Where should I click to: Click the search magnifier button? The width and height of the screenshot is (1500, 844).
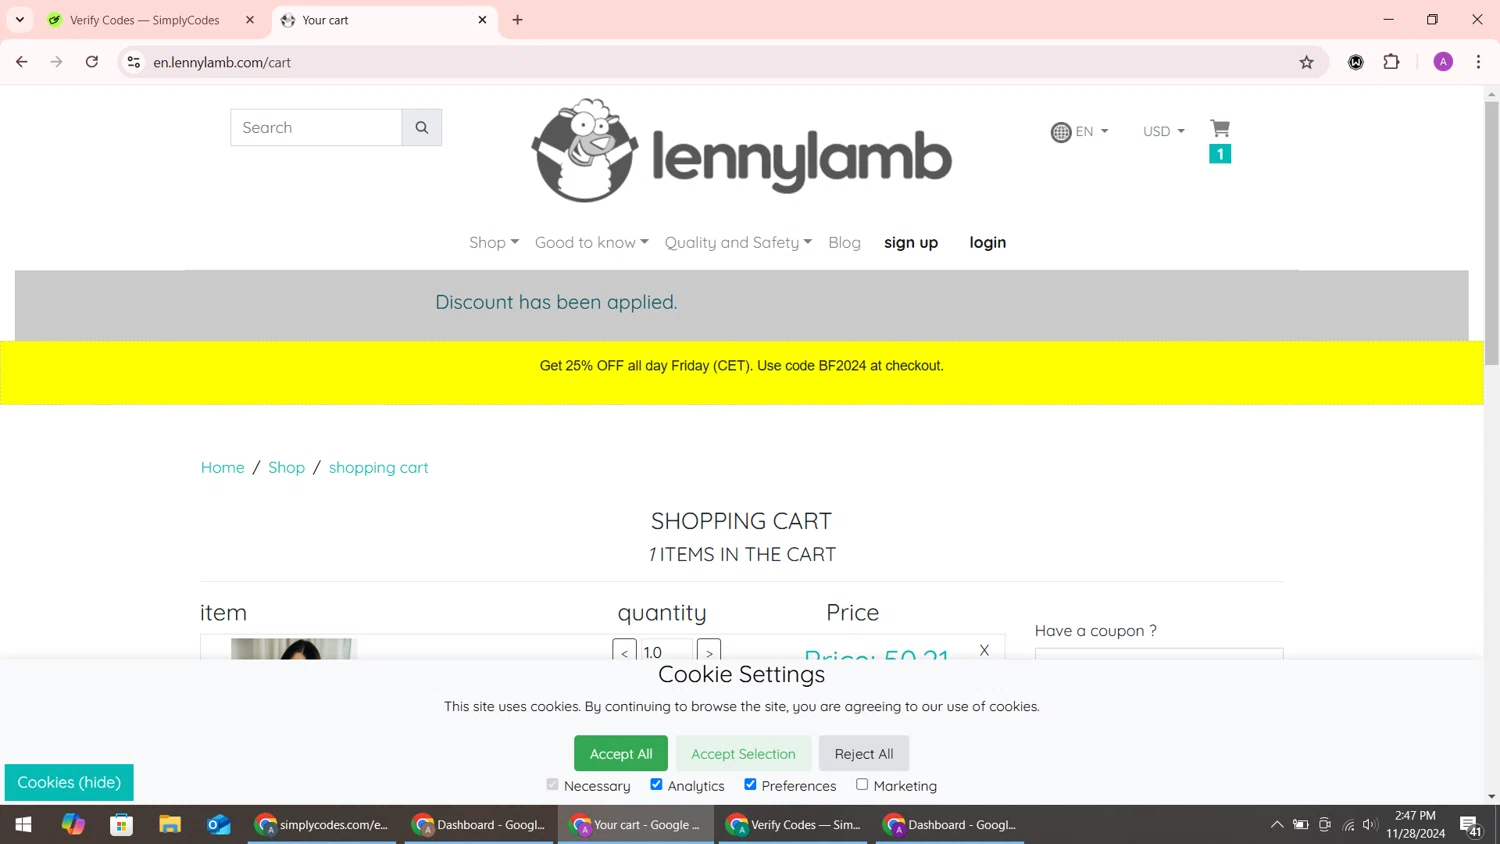point(422,128)
